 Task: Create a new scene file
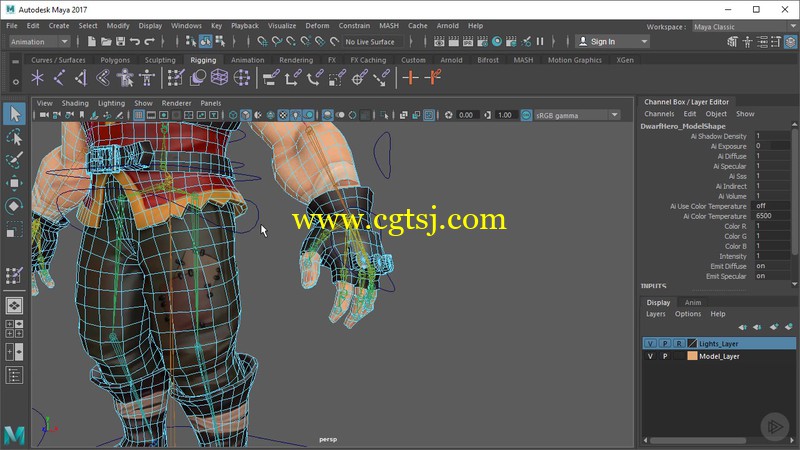[x=91, y=42]
